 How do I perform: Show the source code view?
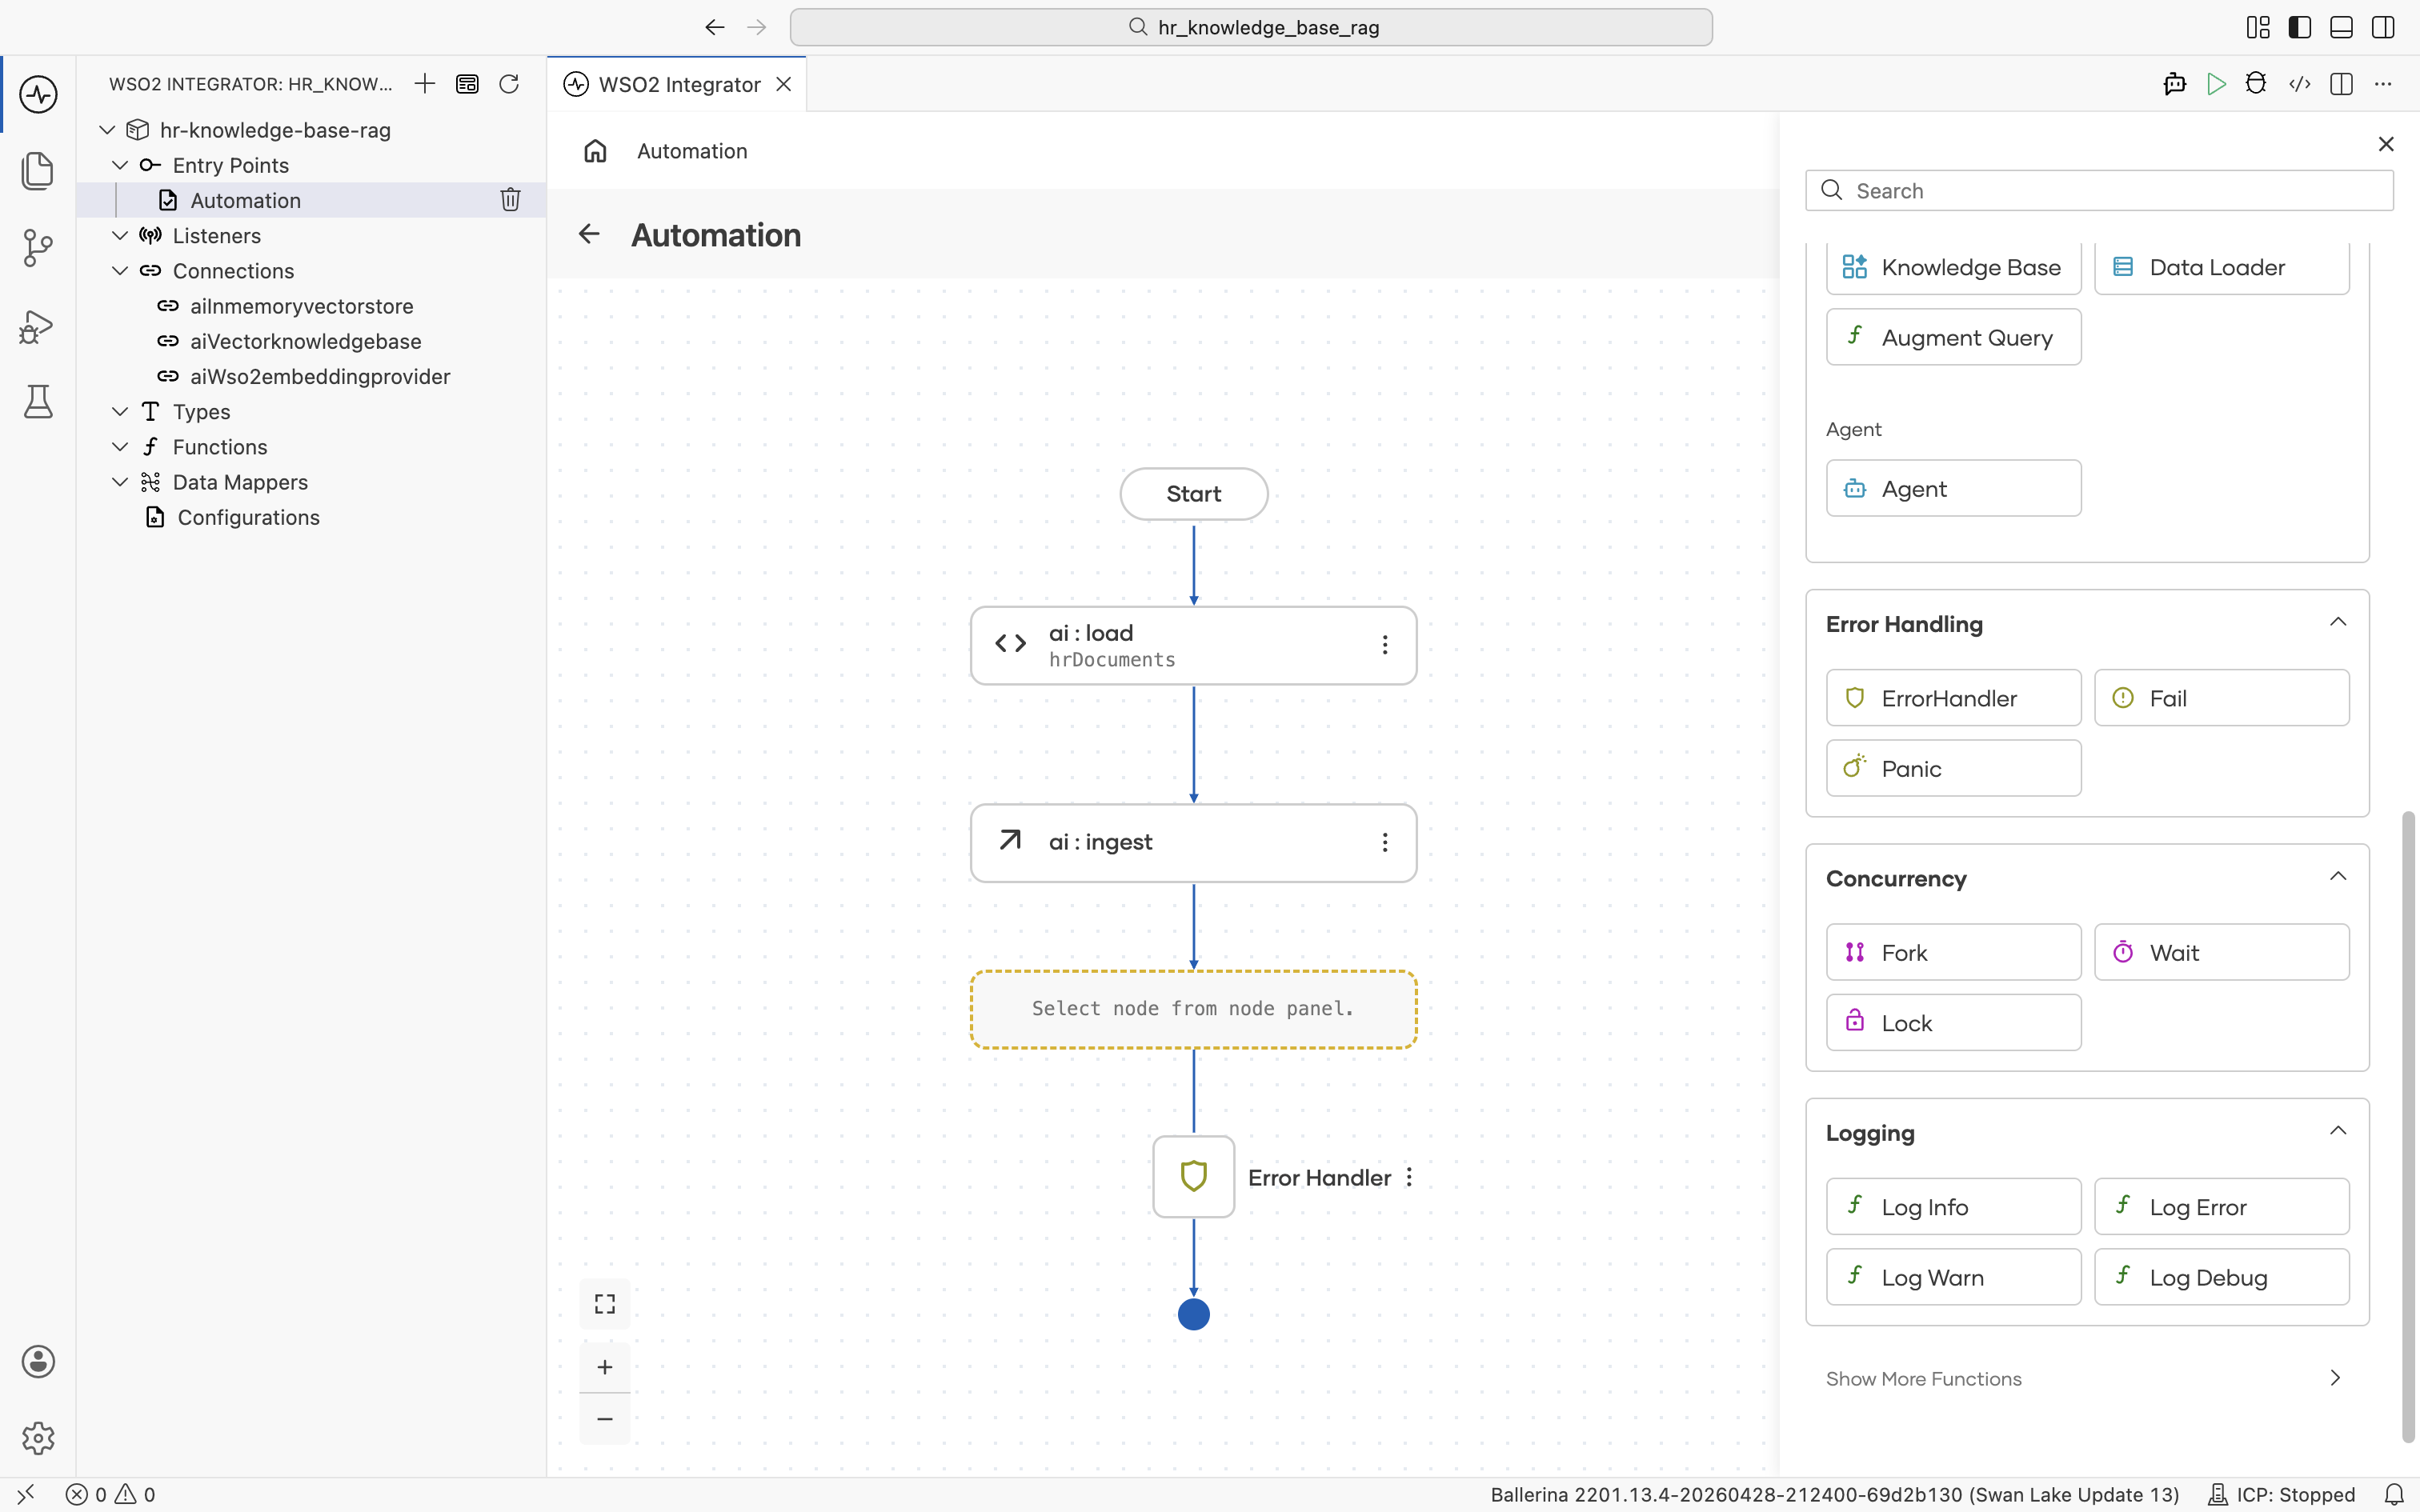click(2300, 84)
